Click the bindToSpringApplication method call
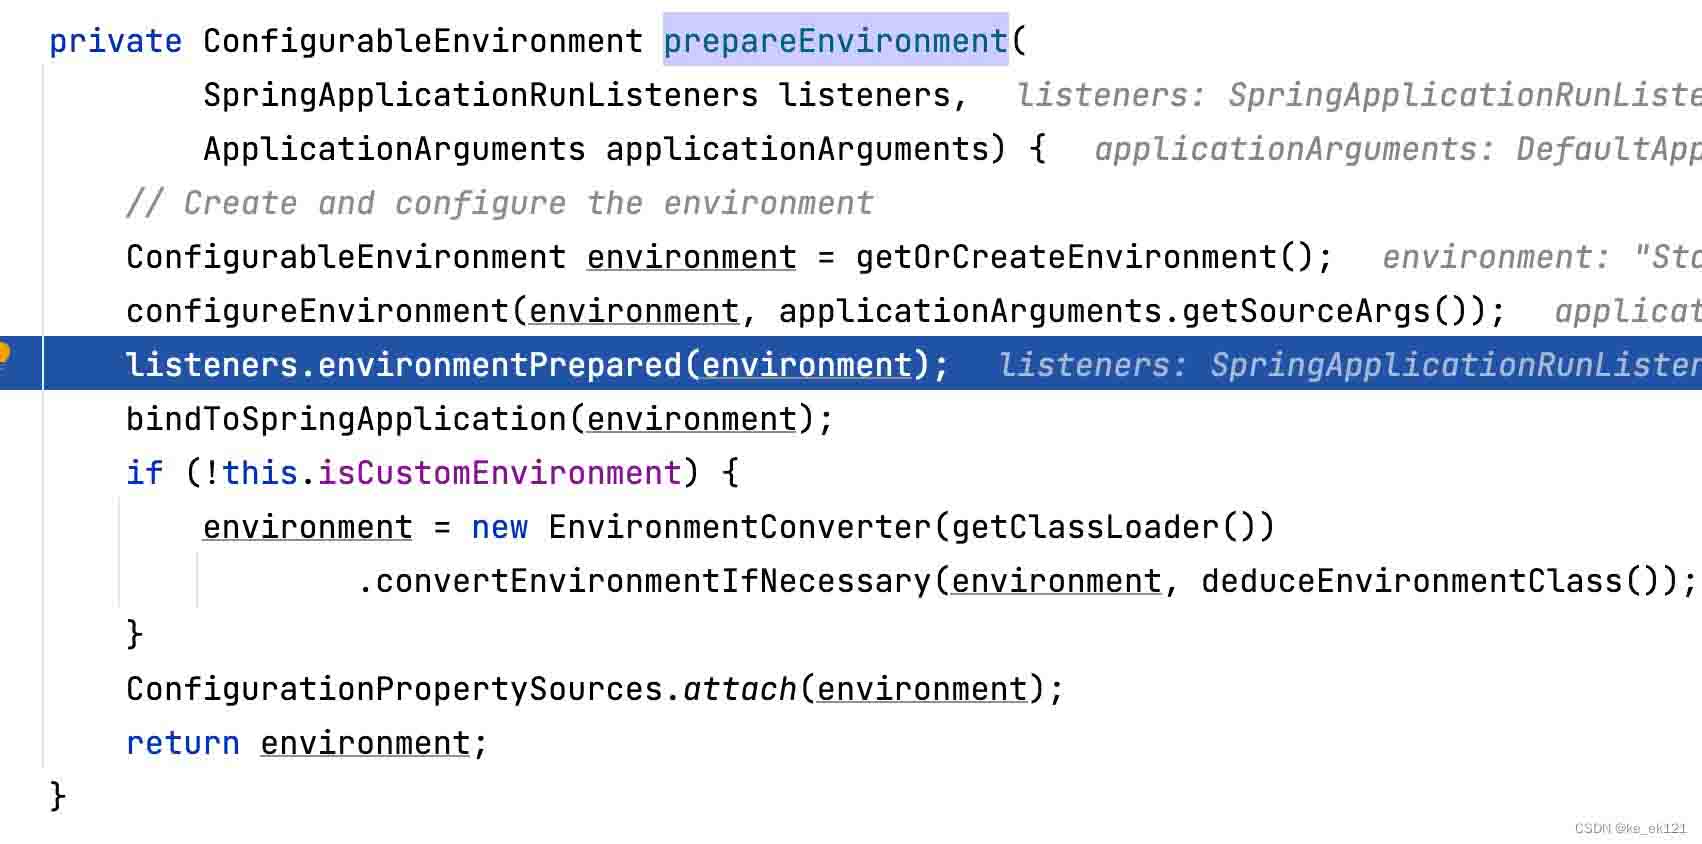 pyautogui.click(x=346, y=419)
